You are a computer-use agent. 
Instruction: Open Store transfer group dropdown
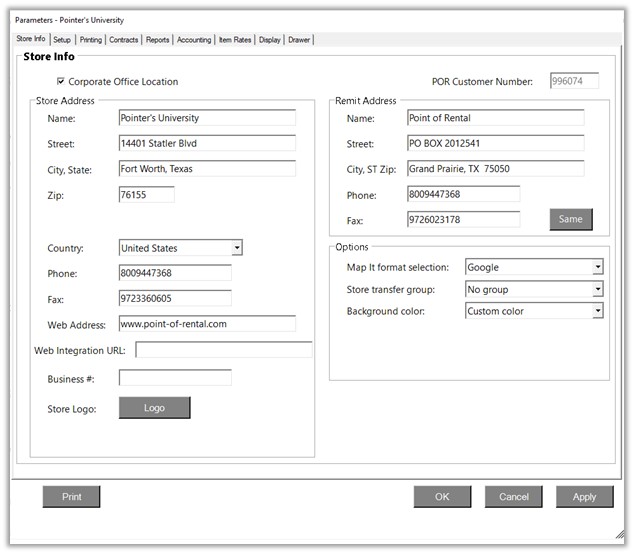point(597,289)
